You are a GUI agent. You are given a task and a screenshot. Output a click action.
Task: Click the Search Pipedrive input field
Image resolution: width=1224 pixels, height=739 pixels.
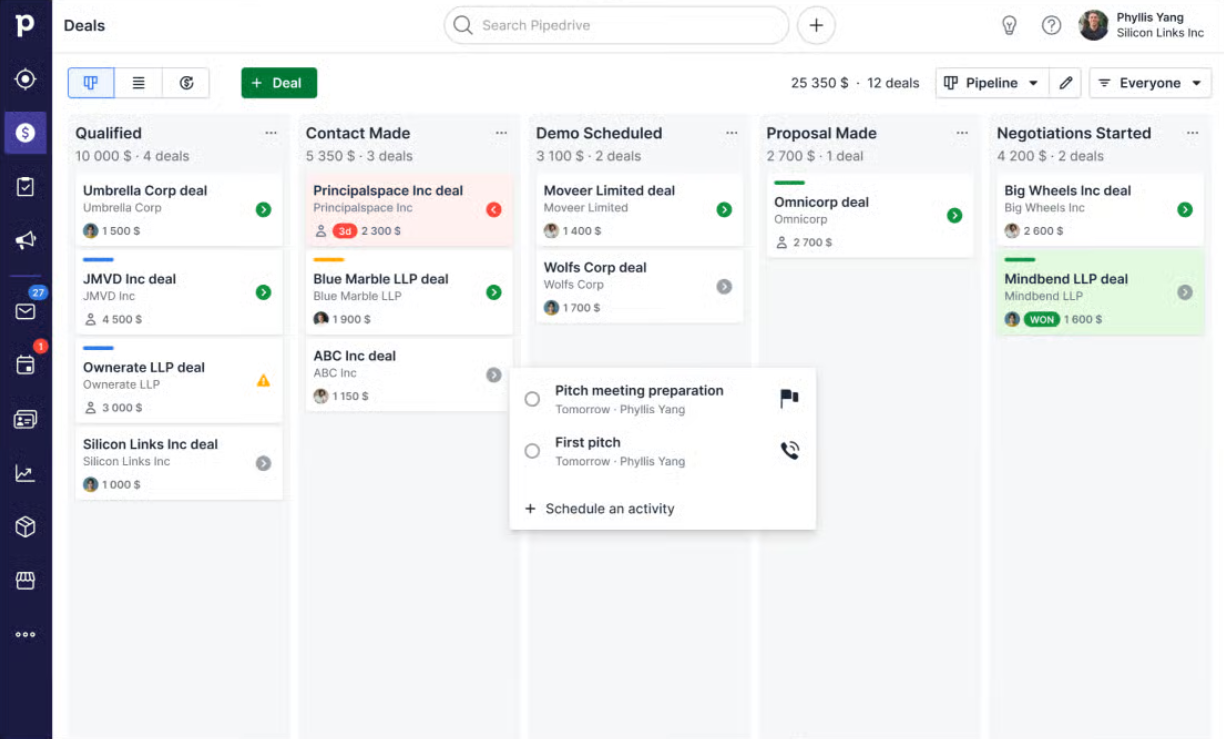pos(615,25)
